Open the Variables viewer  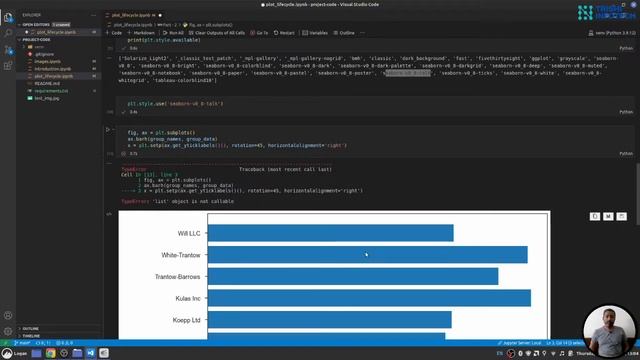click(x=315, y=33)
